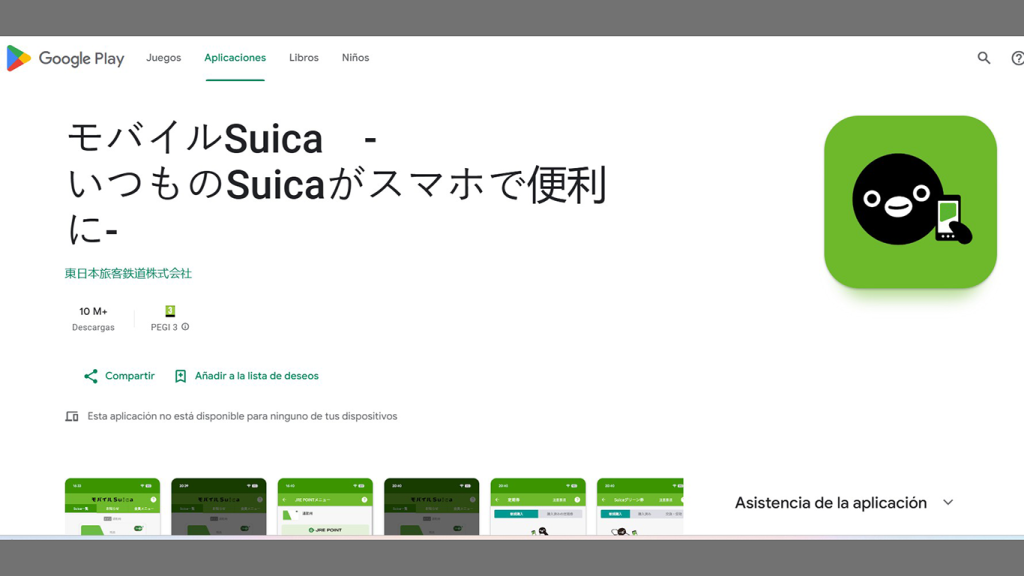
Task: Open the JRE POINT screenshot thumbnail
Action: point(325,507)
